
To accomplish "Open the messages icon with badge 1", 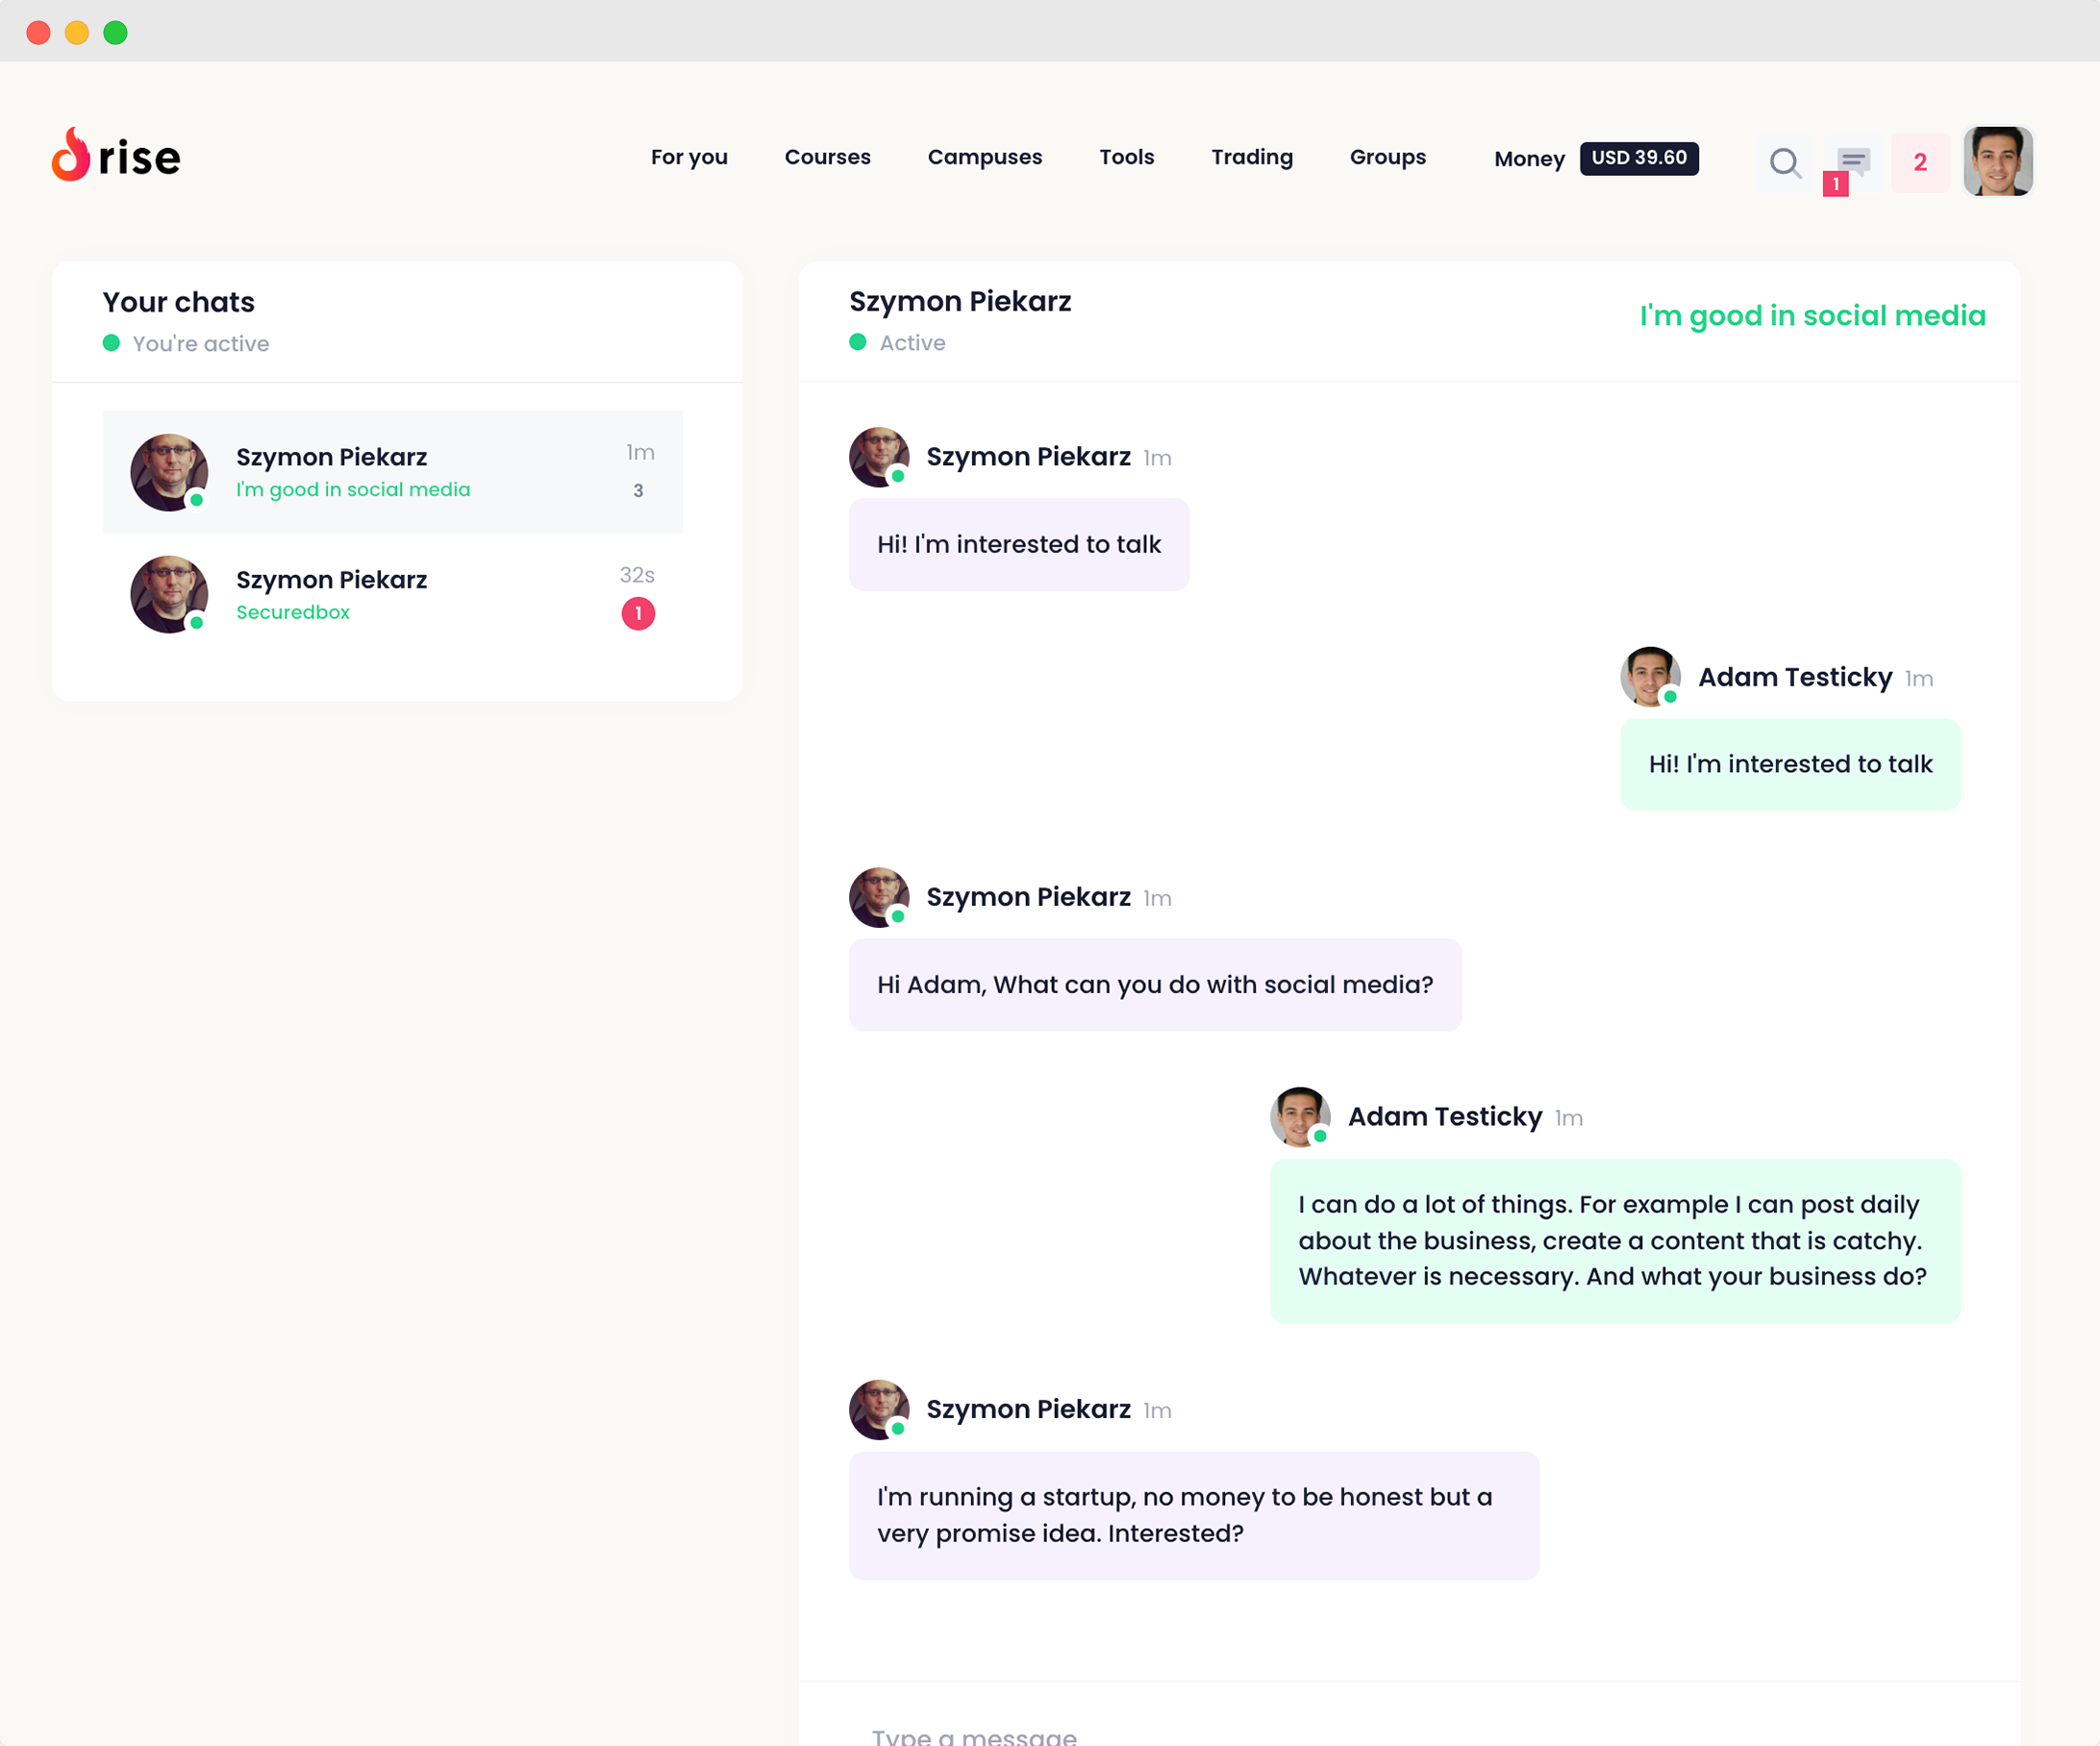I will (x=1852, y=162).
